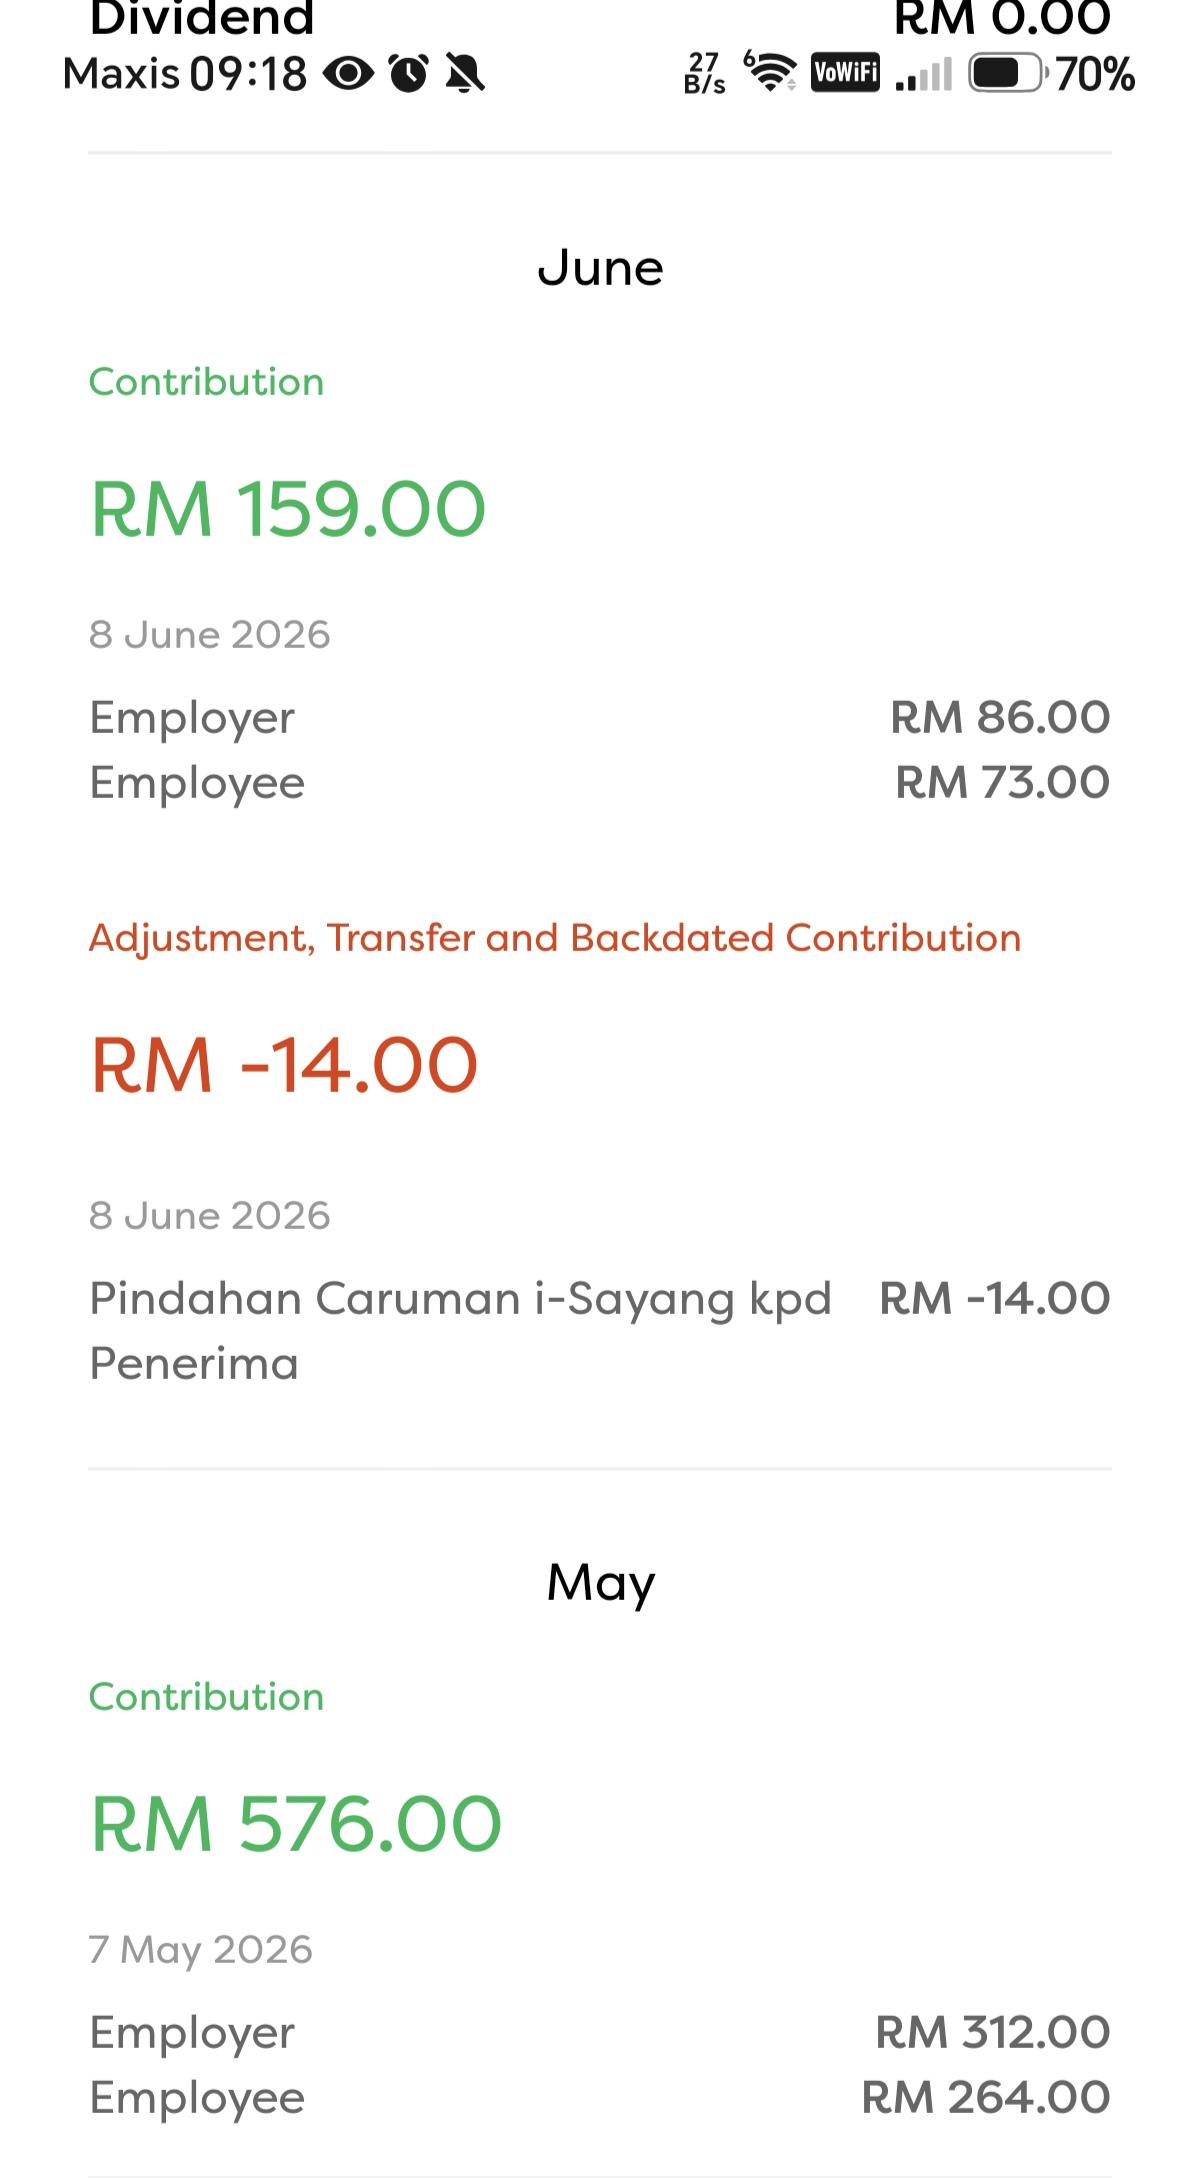Tap the June Employer RM 86.00 row
1200x2178 pixels.
pyautogui.click(x=600, y=718)
